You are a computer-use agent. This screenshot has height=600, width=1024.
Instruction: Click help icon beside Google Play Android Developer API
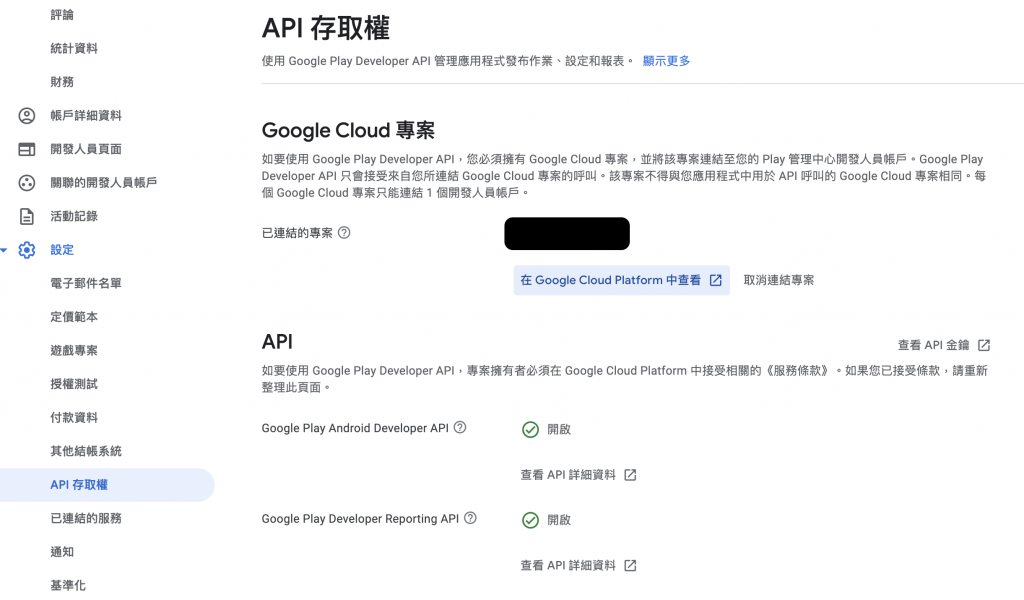460,428
